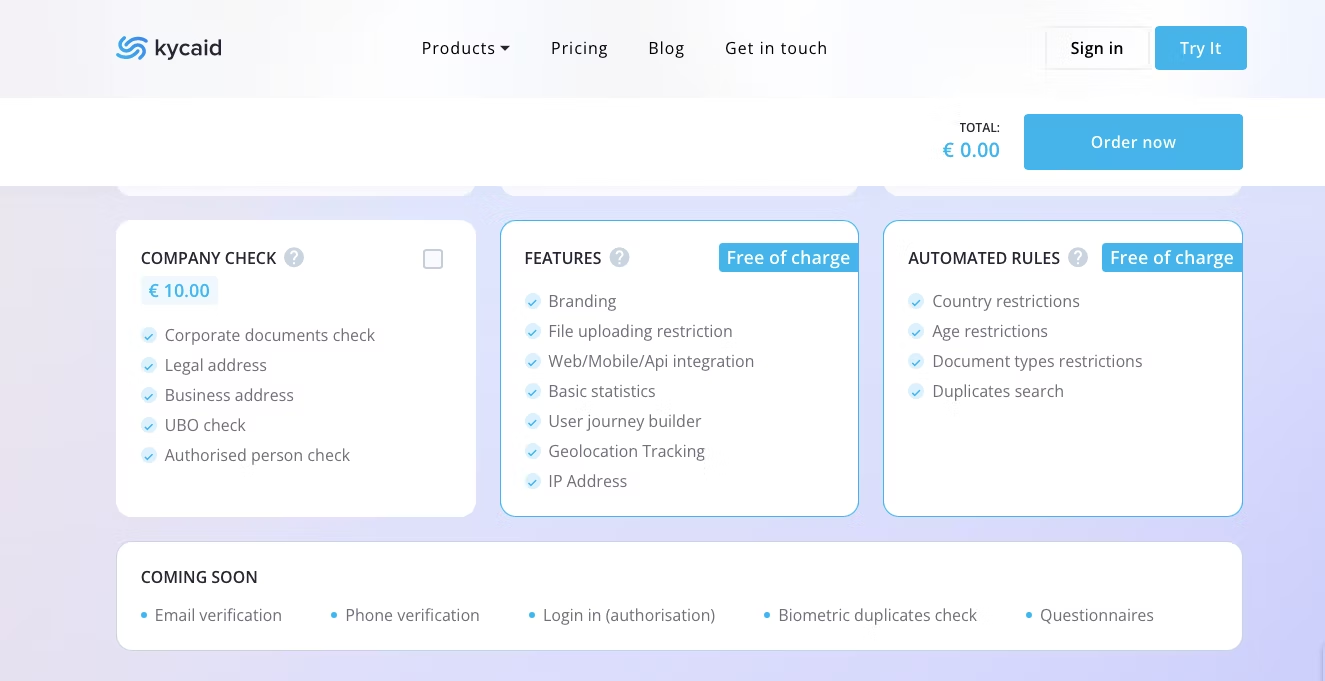Click the Features help question mark icon
The image size is (1325, 681).
(620, 258)
